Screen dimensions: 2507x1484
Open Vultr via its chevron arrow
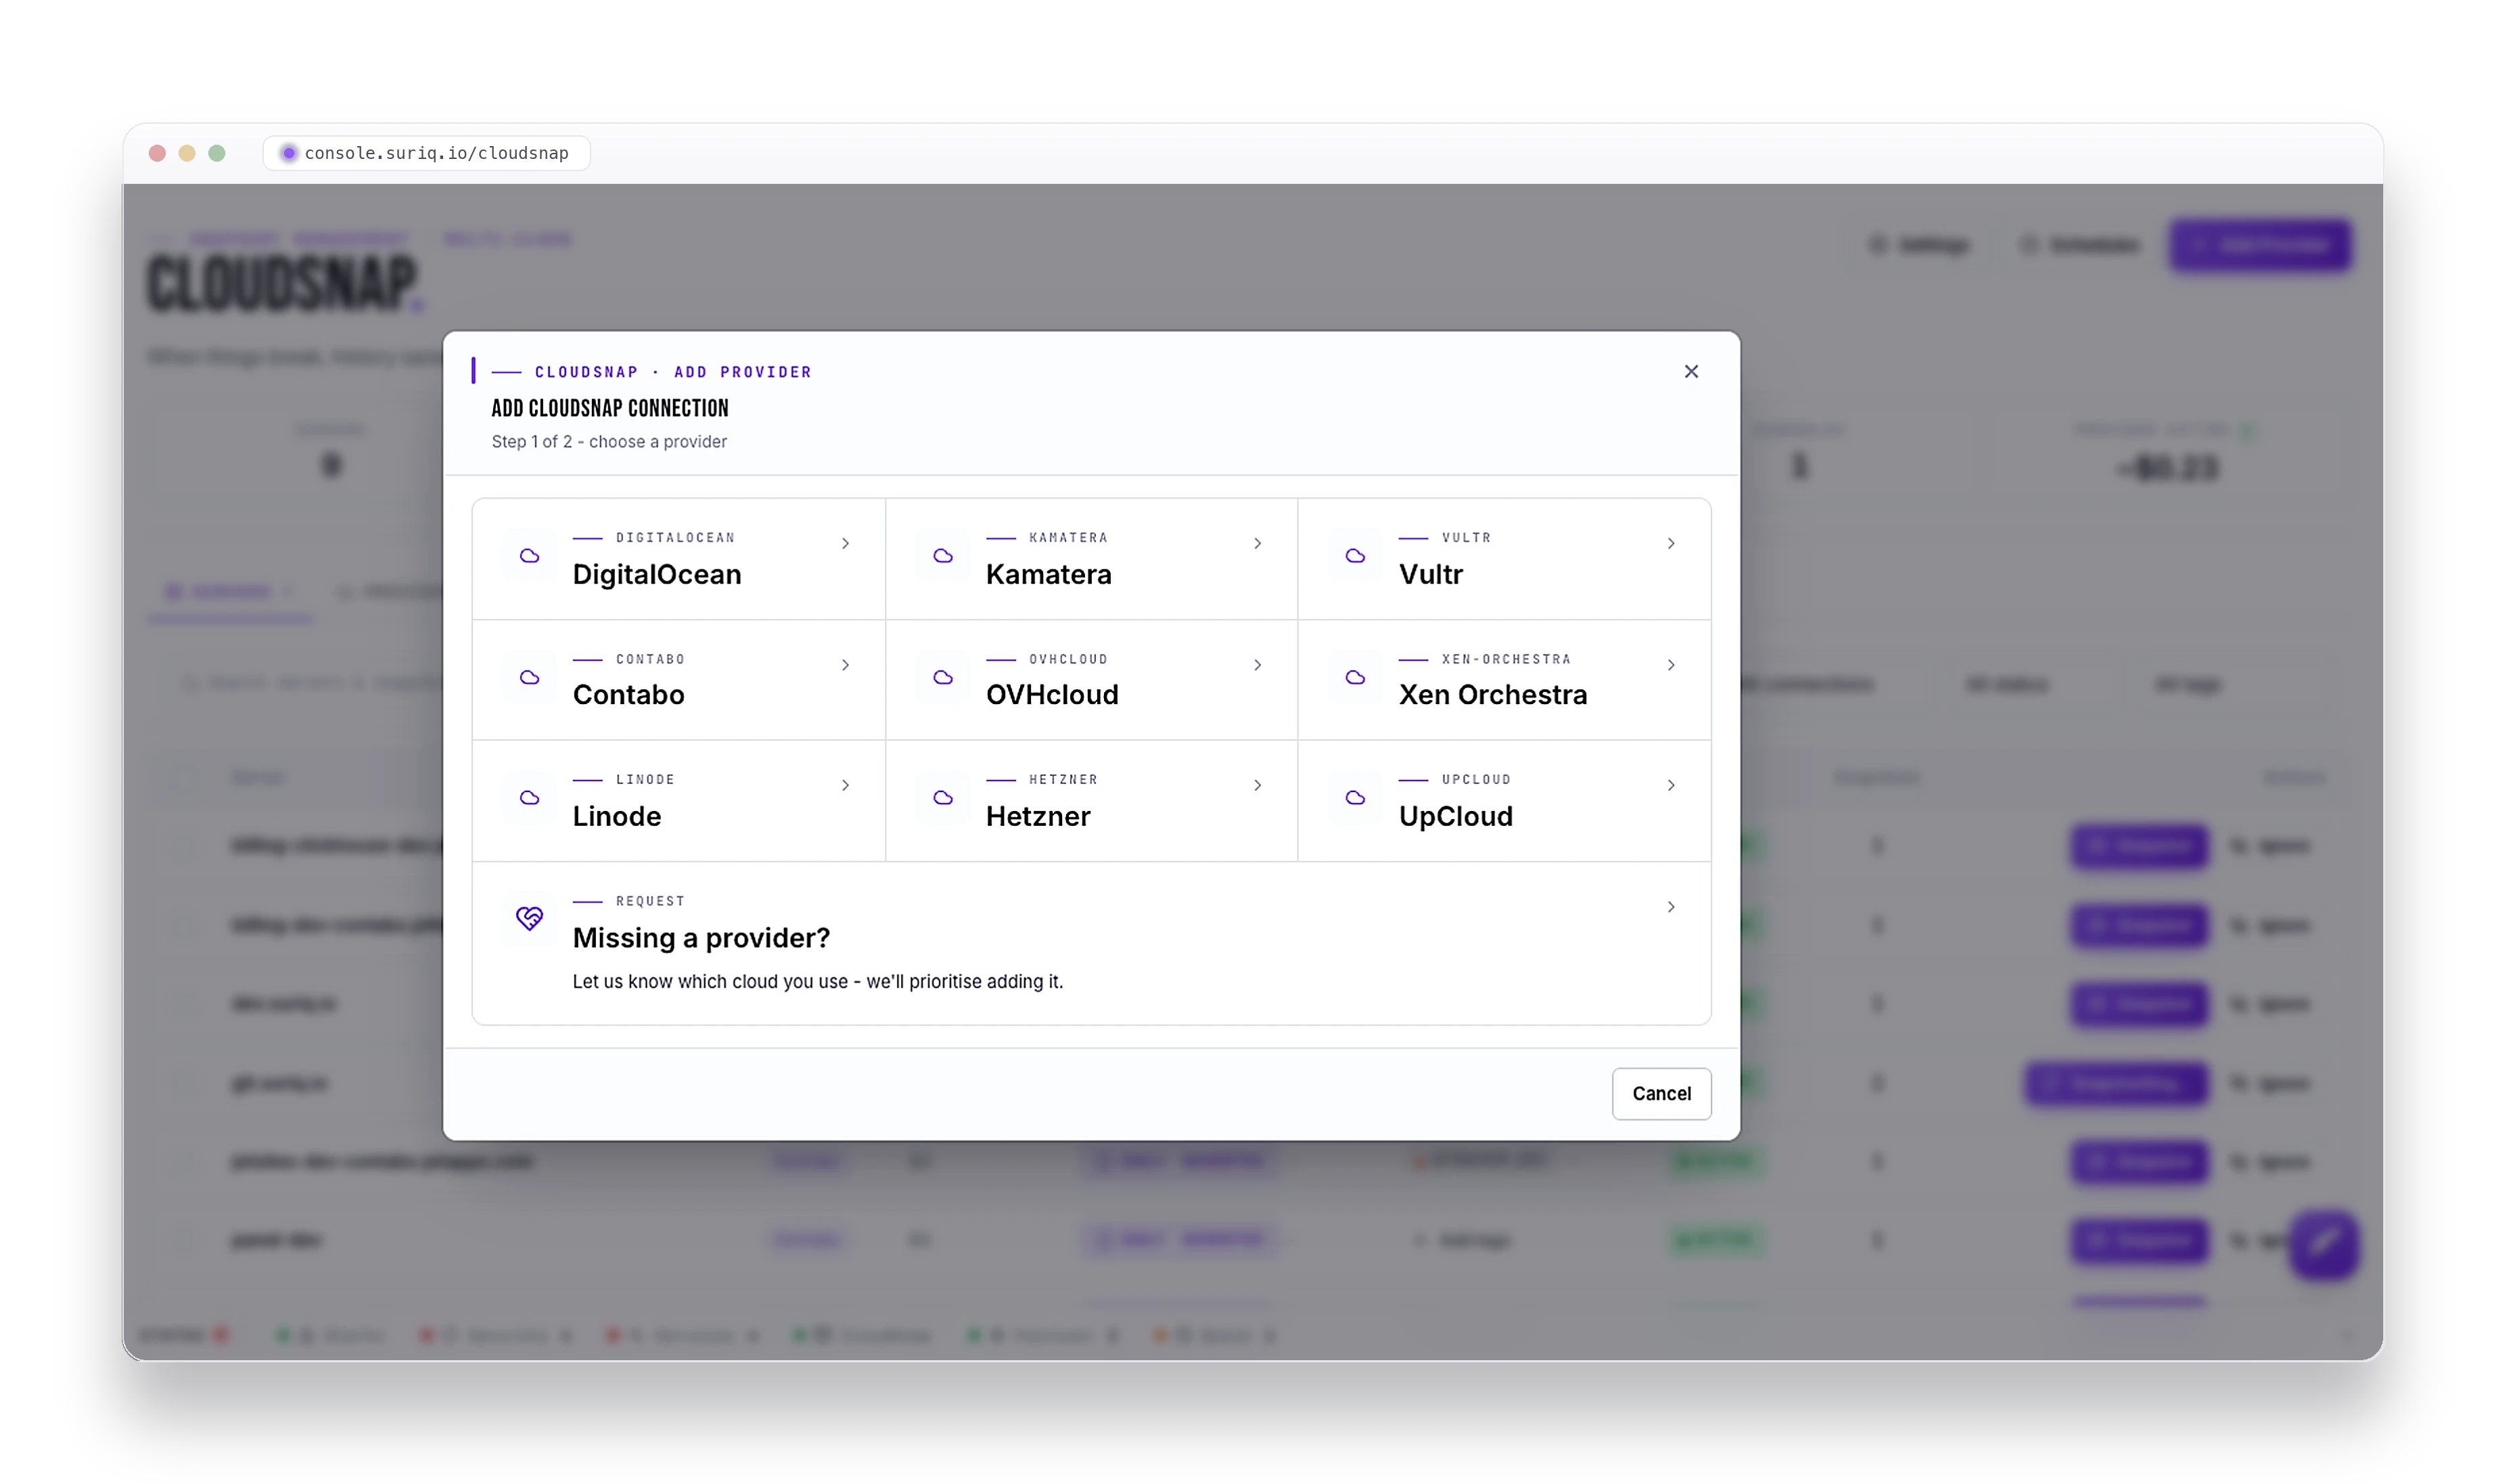click(x=1671, y=544)
